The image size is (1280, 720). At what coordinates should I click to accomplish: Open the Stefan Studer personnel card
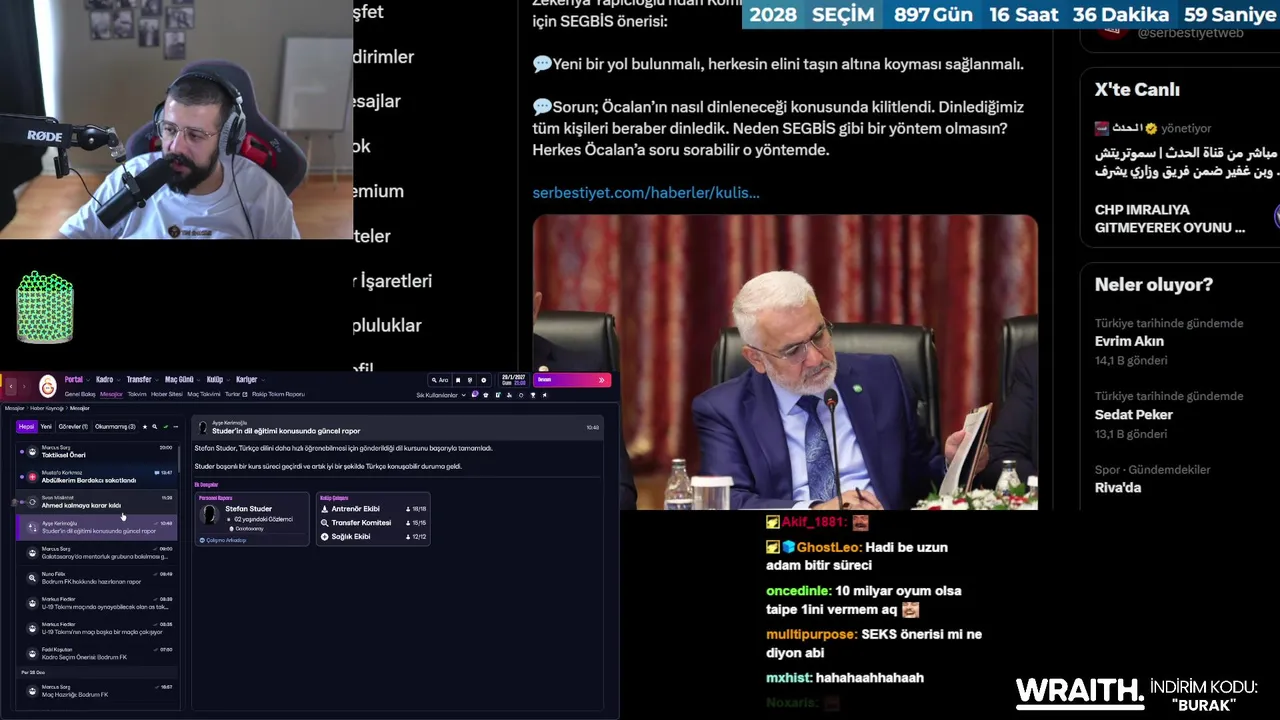tap(252, 518)
